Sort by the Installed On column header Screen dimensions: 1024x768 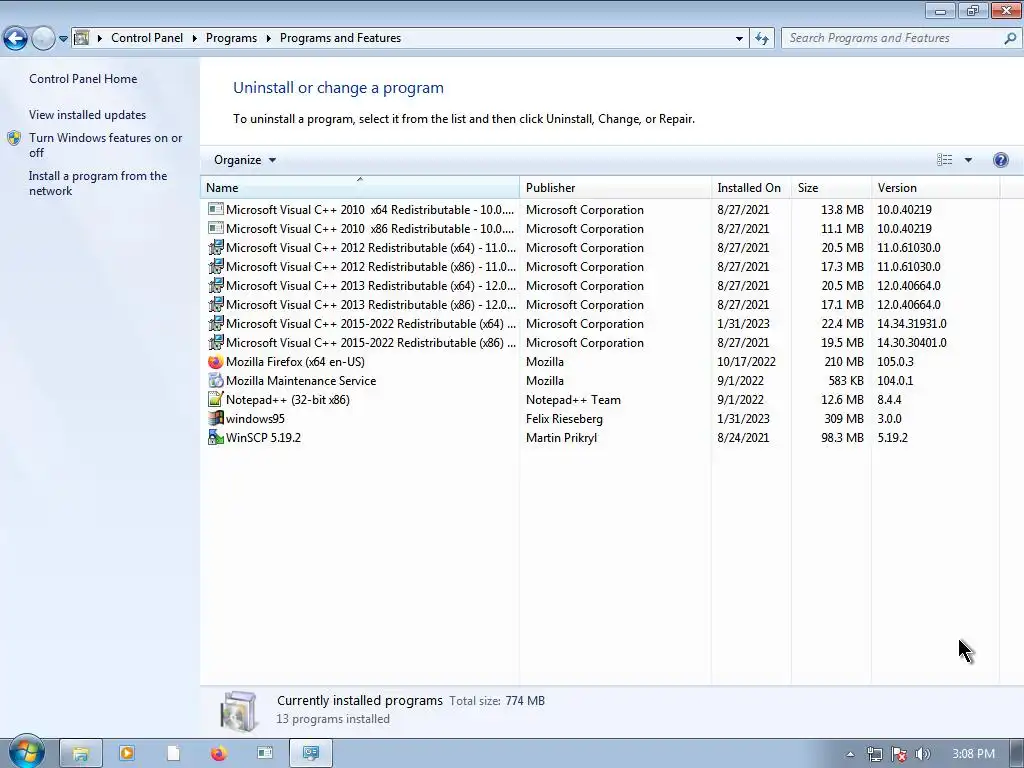tap(751, 187)
